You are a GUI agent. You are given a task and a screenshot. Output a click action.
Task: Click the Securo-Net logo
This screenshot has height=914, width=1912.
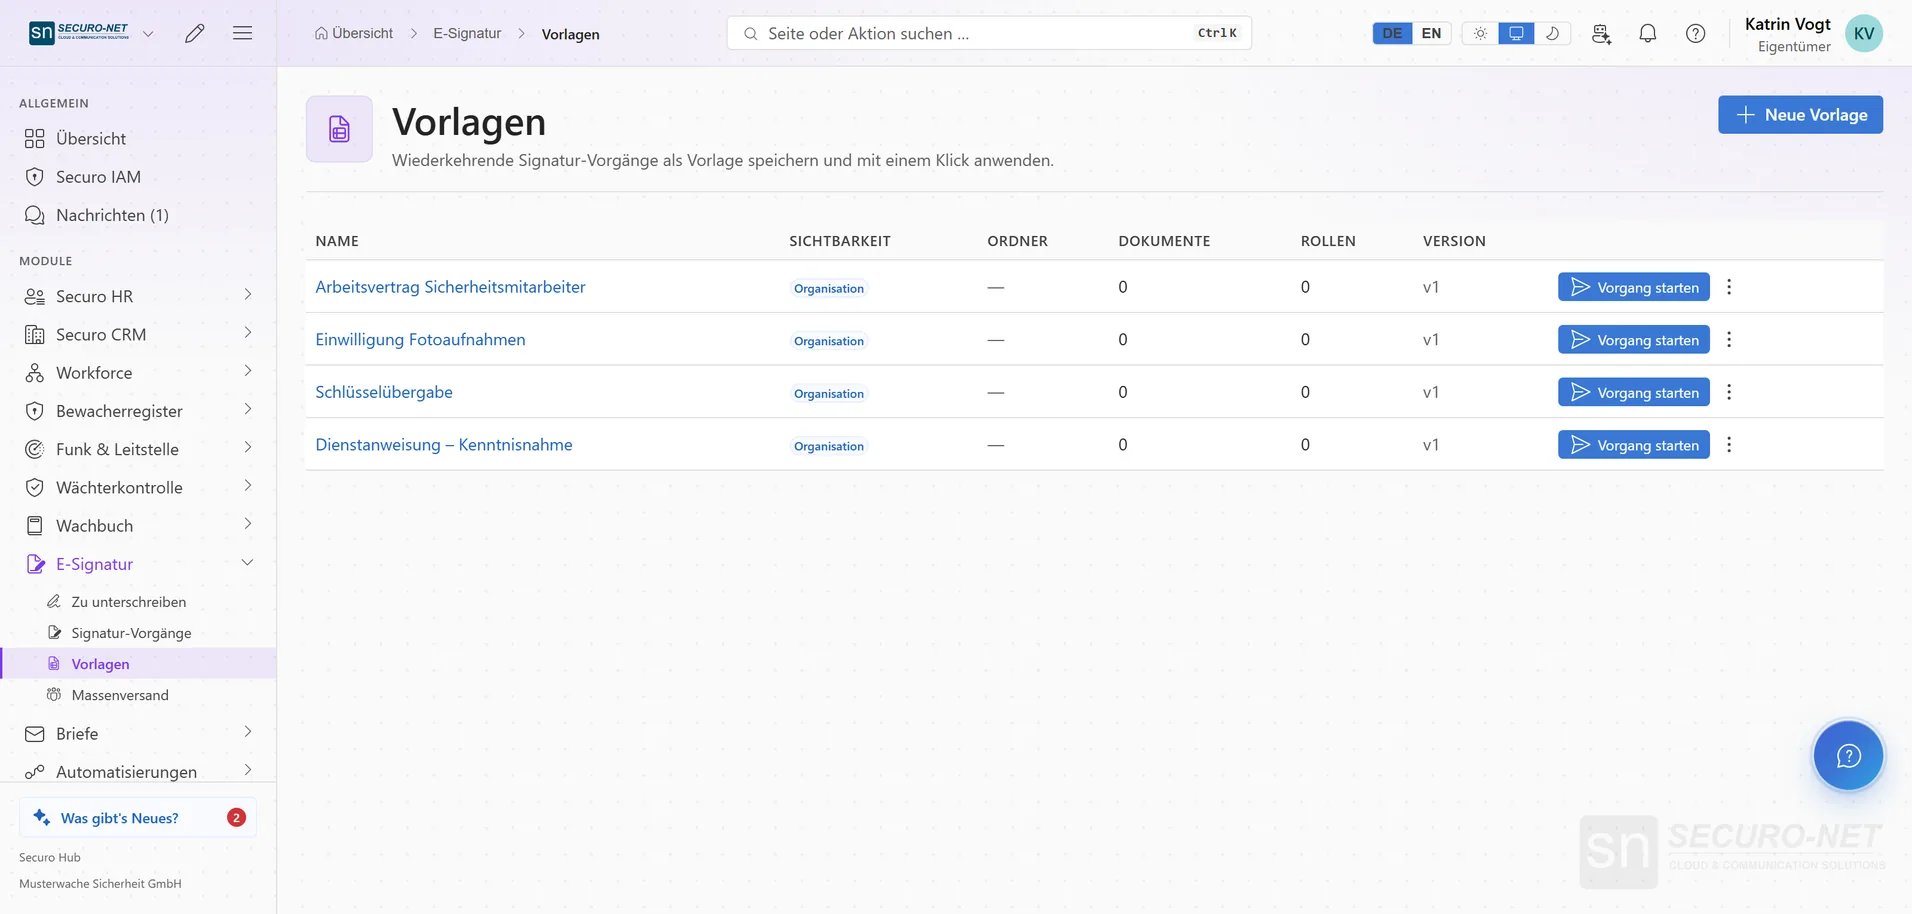click(79, 33)
